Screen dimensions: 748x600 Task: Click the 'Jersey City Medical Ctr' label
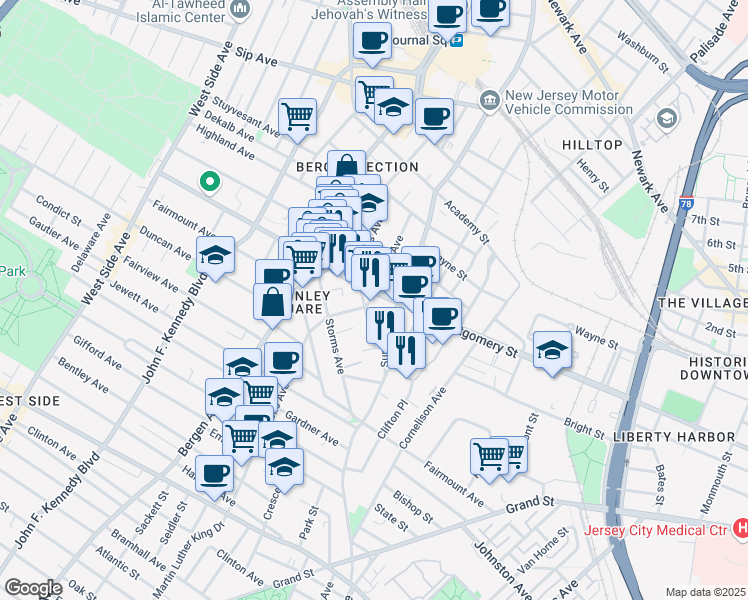655,530
